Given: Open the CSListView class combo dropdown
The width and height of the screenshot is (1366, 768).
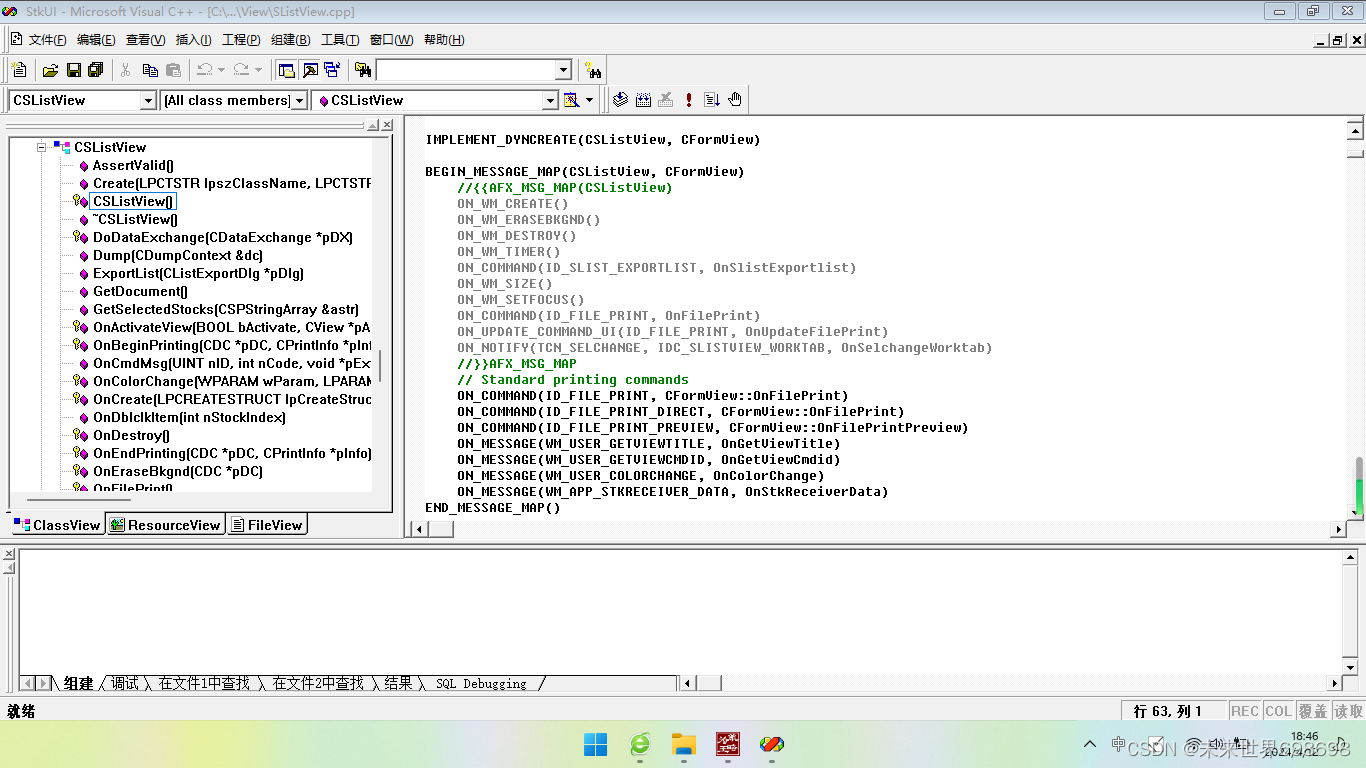Looking at the screenshot, I should (x=148, y=100).
